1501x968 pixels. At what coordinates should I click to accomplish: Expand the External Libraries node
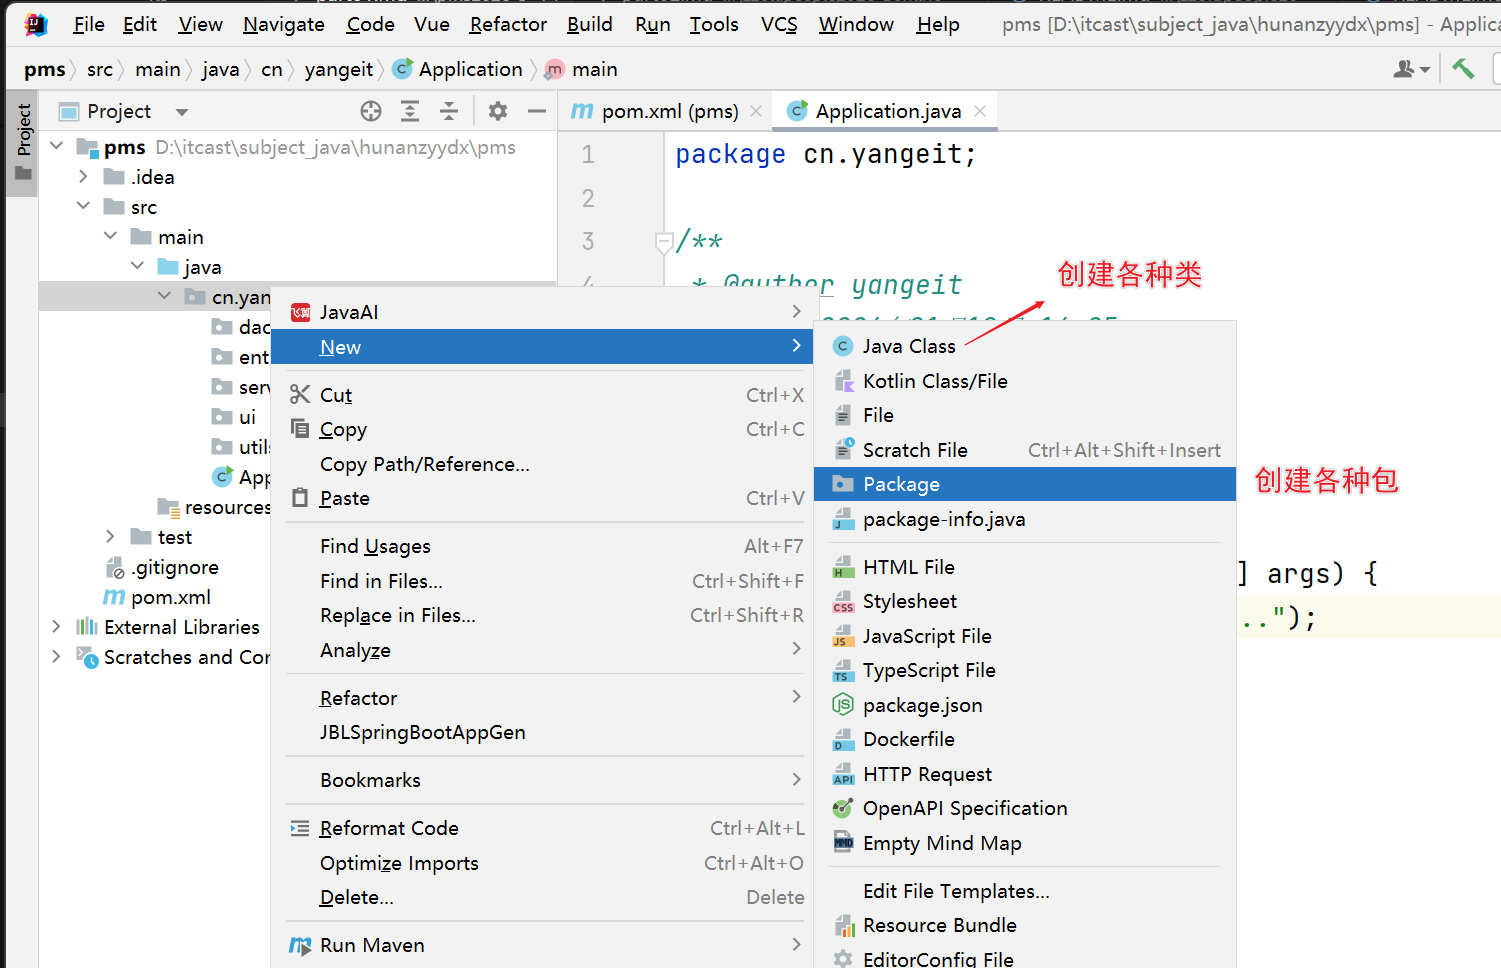pyautogui.click(x=57, y=627)
